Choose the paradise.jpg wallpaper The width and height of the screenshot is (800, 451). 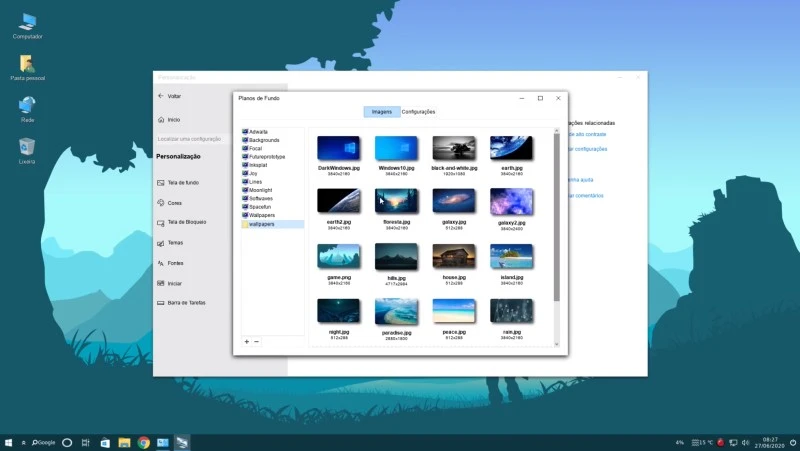pyautogui.click(x=396, y=319)
